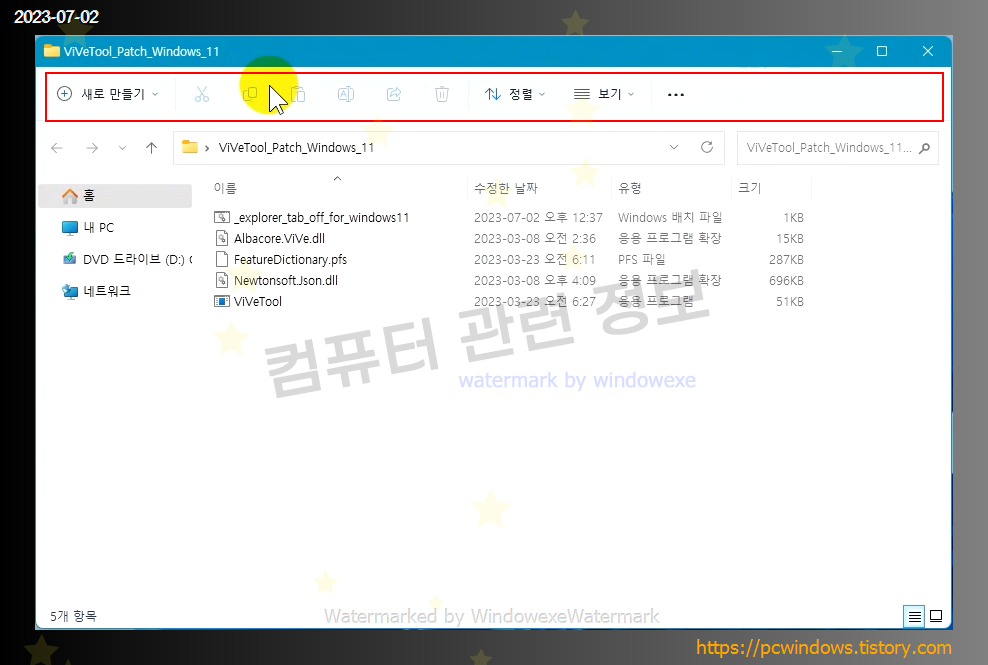Open the 보기 (View) dropdown
The width and height of the screenshot is (988, 665).
click(x=604, y=94)
